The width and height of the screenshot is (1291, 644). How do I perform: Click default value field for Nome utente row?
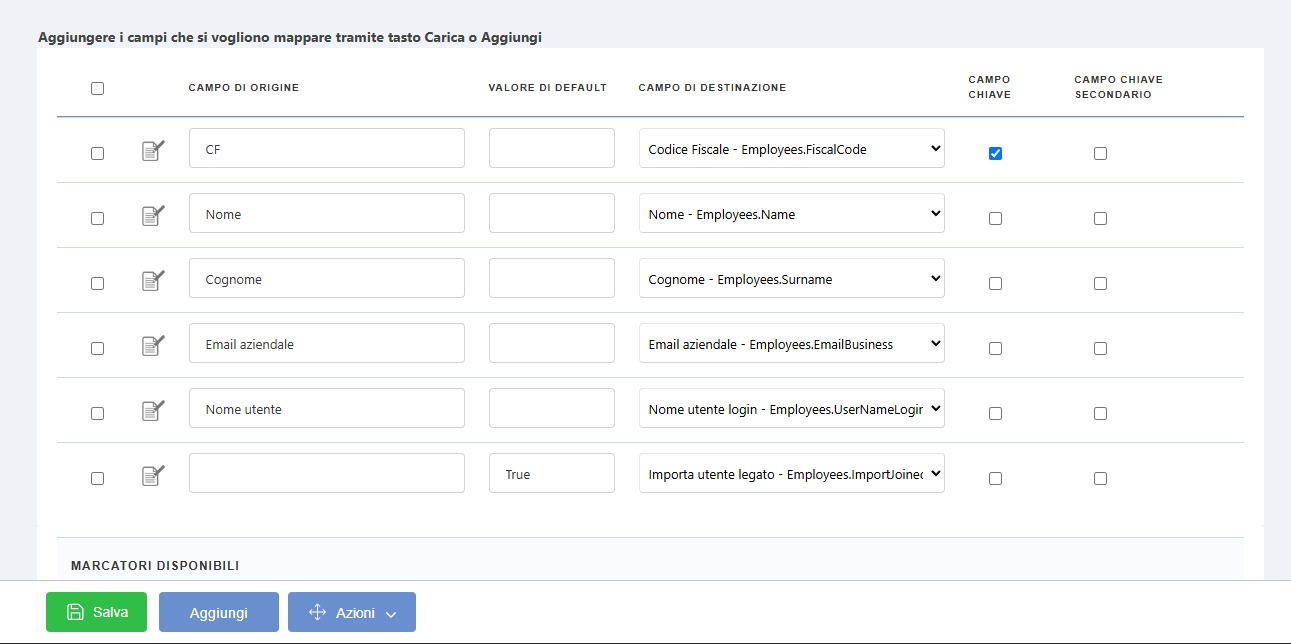click(552, 408)
